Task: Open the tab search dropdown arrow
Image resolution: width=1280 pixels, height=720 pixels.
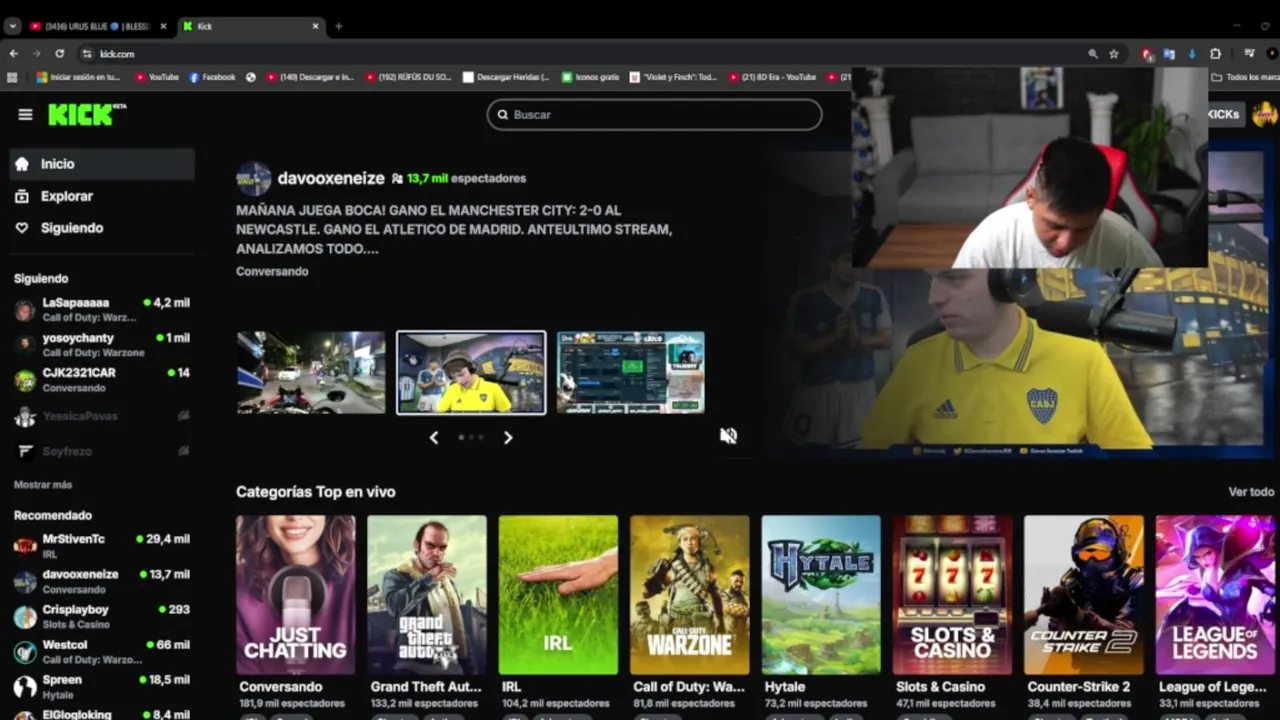Action: (x=12, y=26)
